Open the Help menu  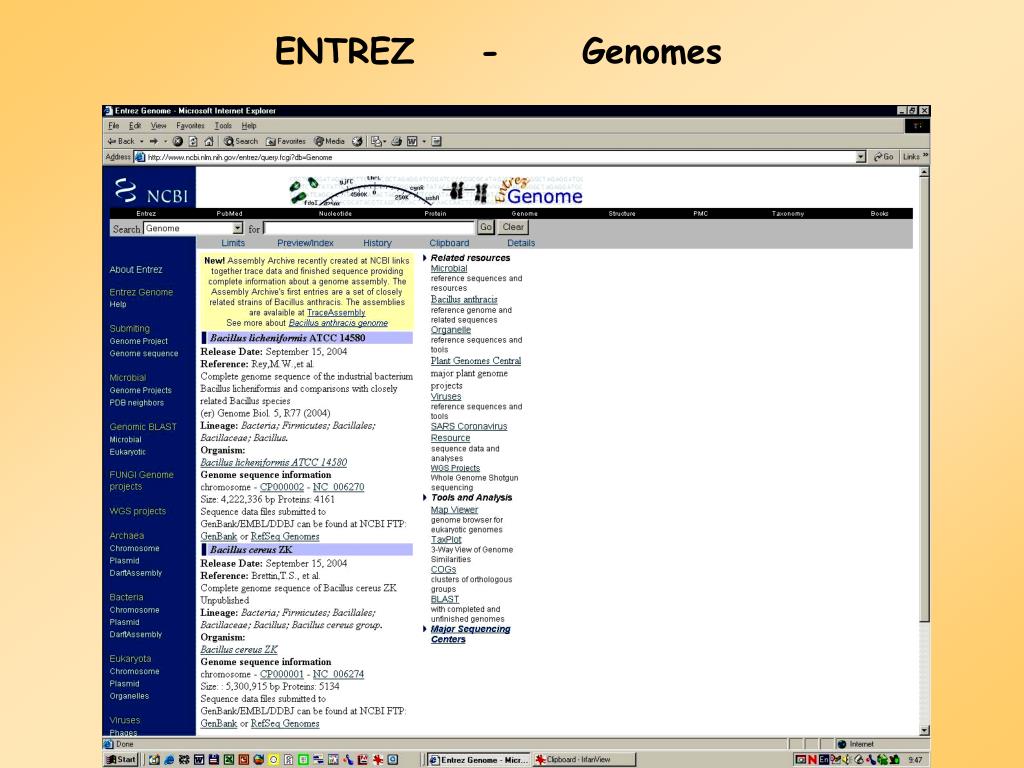[x=249, y=125]
